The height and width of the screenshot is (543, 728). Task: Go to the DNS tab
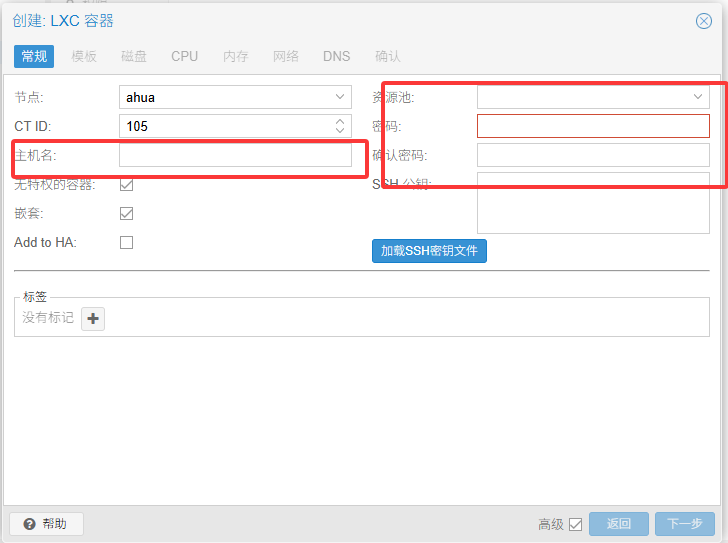tap(336, 56)
